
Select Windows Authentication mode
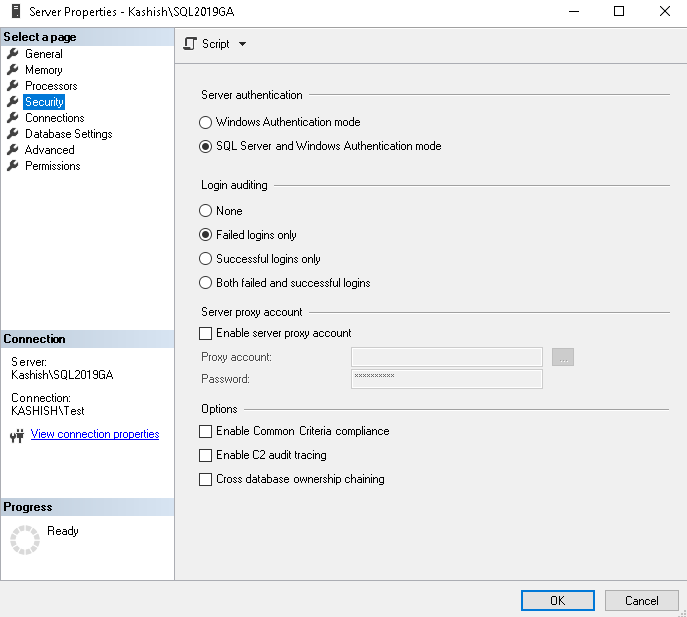206,122
